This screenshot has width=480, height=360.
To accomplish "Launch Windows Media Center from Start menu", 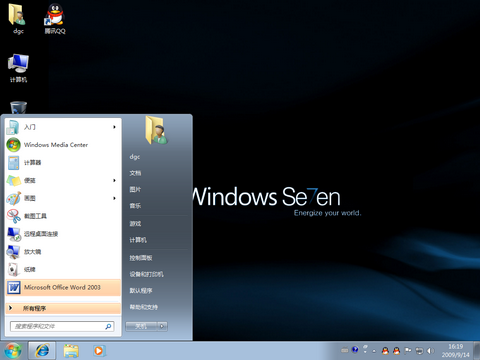I will 63,145.
